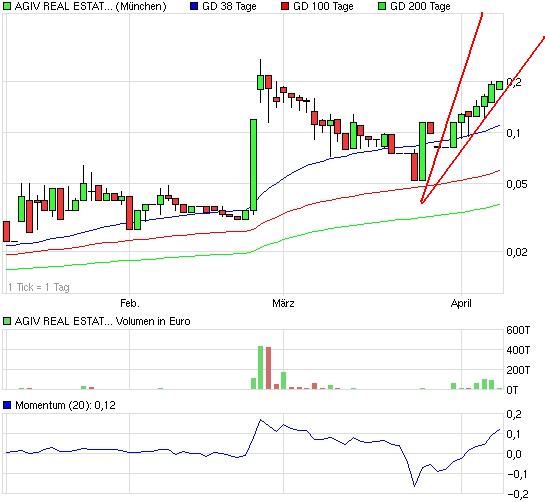Click the 'Momentum (20): 0,12' label

pos(65,405)
